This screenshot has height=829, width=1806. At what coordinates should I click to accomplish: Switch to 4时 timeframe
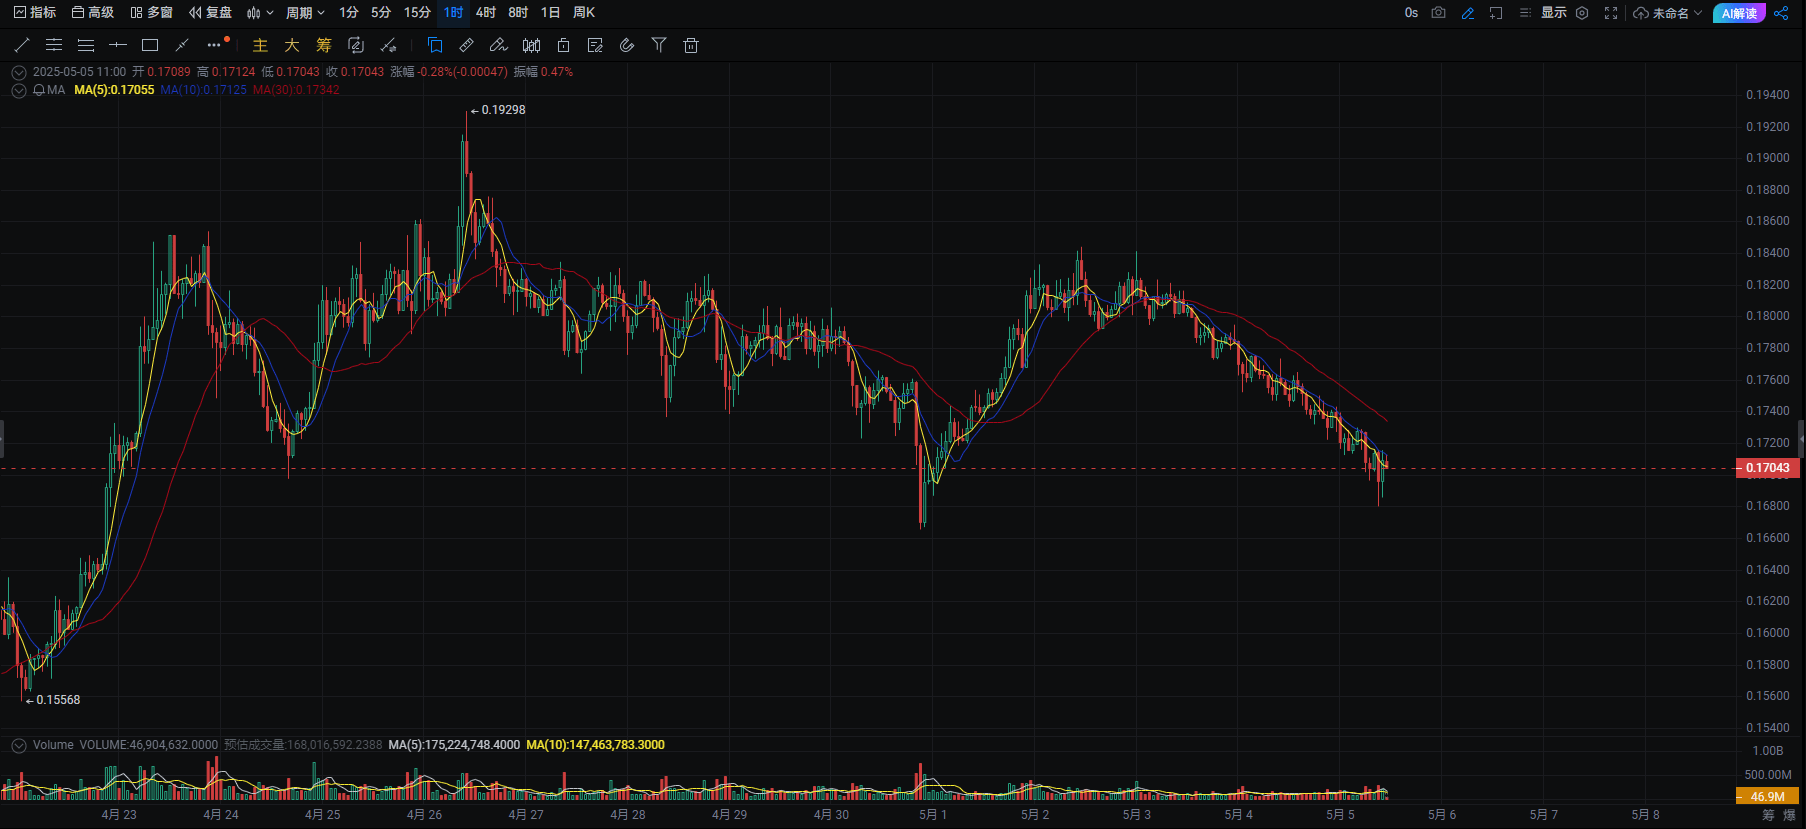(486, 13)
